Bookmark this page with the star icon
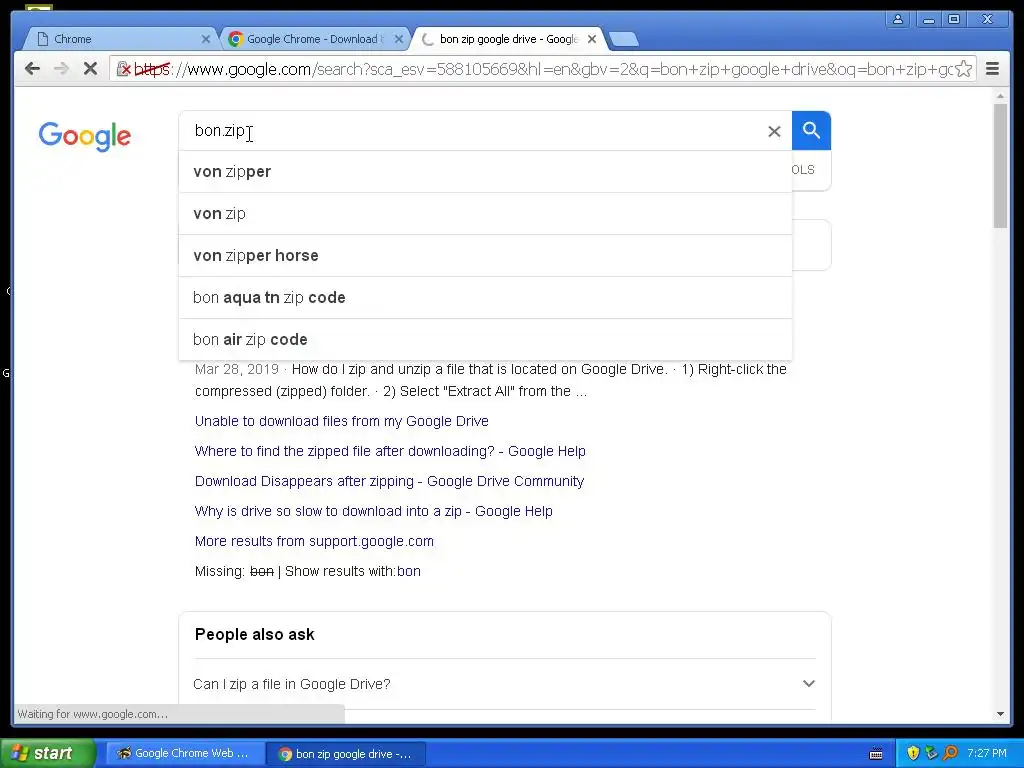The height and width of the screenshot is (768, 1024). 963,69
